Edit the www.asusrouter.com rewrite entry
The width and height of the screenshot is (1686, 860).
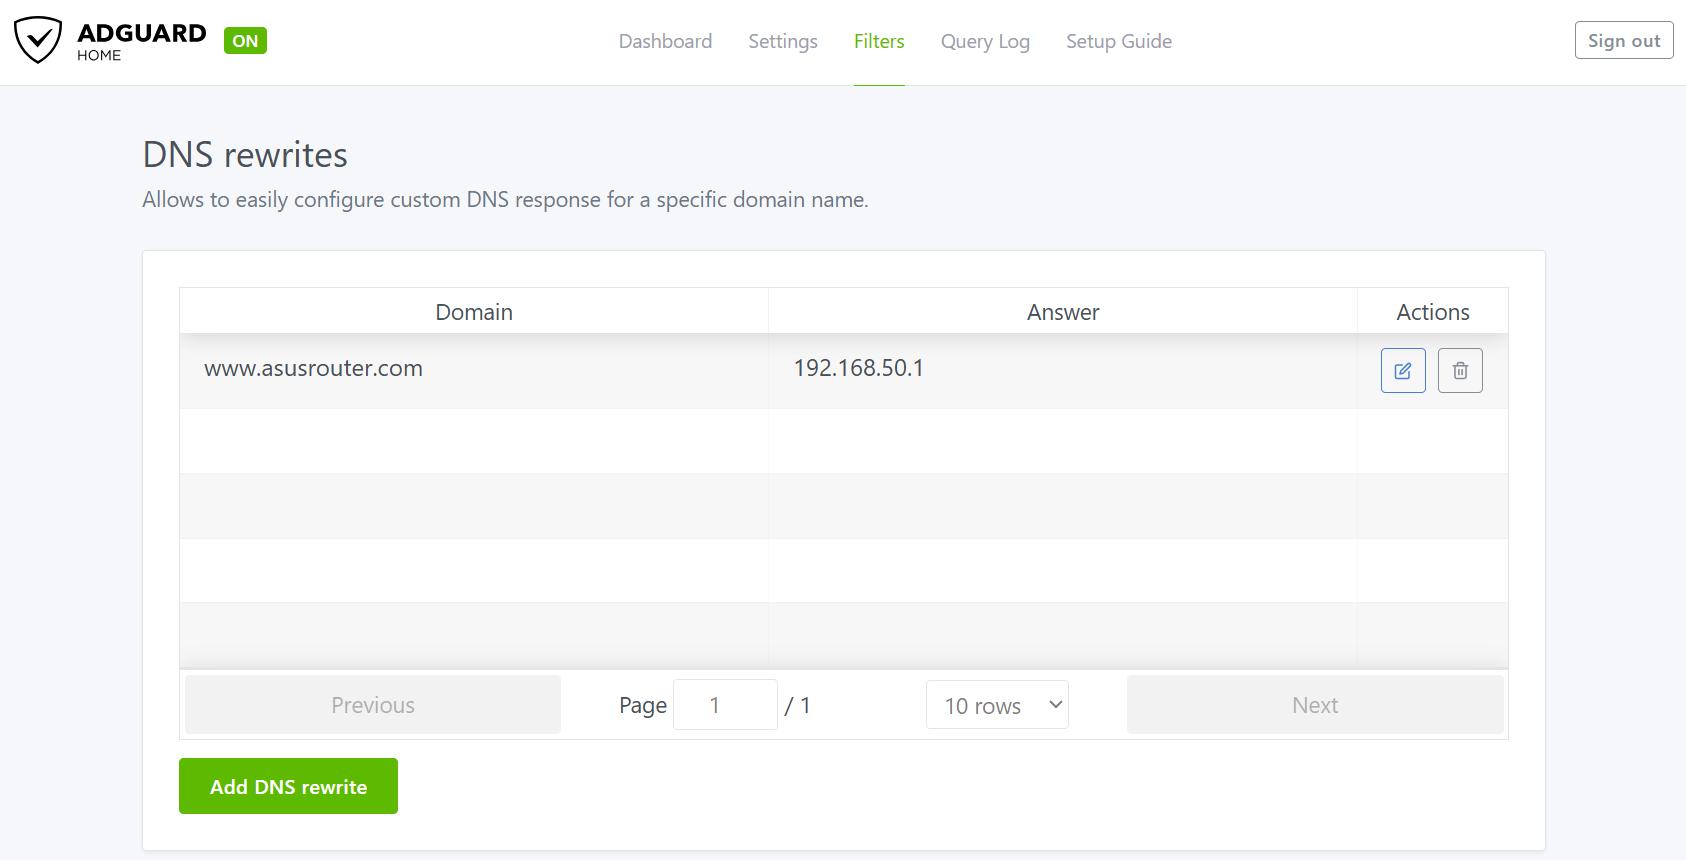[1402, 371]
